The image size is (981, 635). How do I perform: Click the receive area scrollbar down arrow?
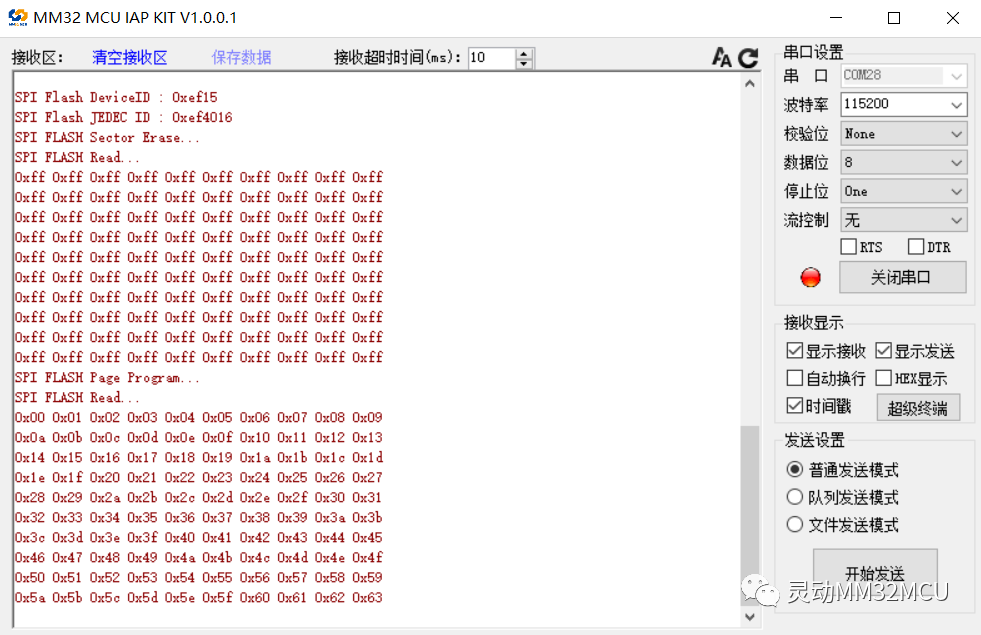pos(750,617)
